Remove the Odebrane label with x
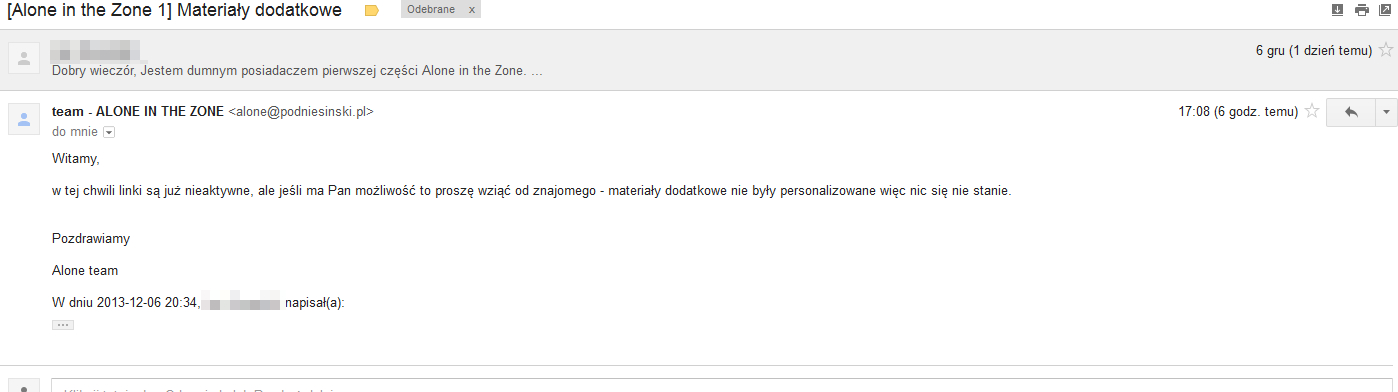Image resolution: width=1398 pixels, height=392 pixels. click(x=472, y=9)
